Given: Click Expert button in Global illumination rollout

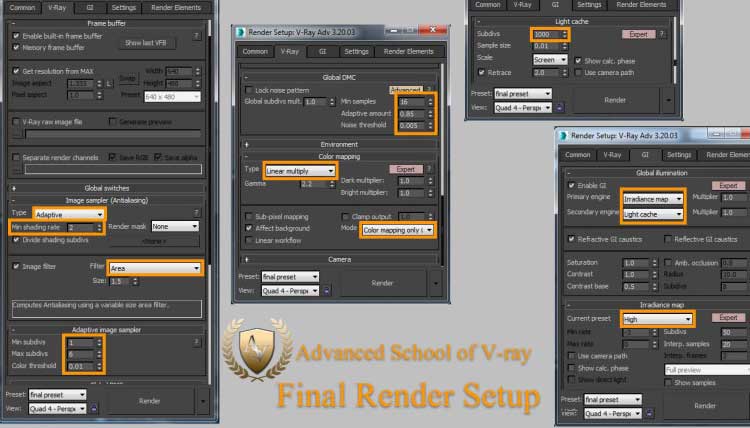Looking at the screenshot, I should click(728, 185).
